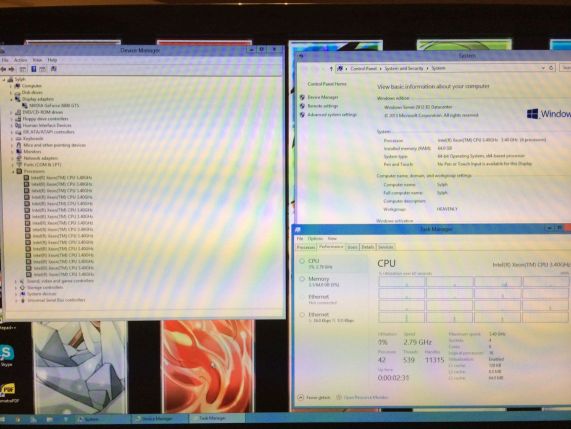Open Advanced system settings link
The image size is (571, 429).
pos(332,115)
